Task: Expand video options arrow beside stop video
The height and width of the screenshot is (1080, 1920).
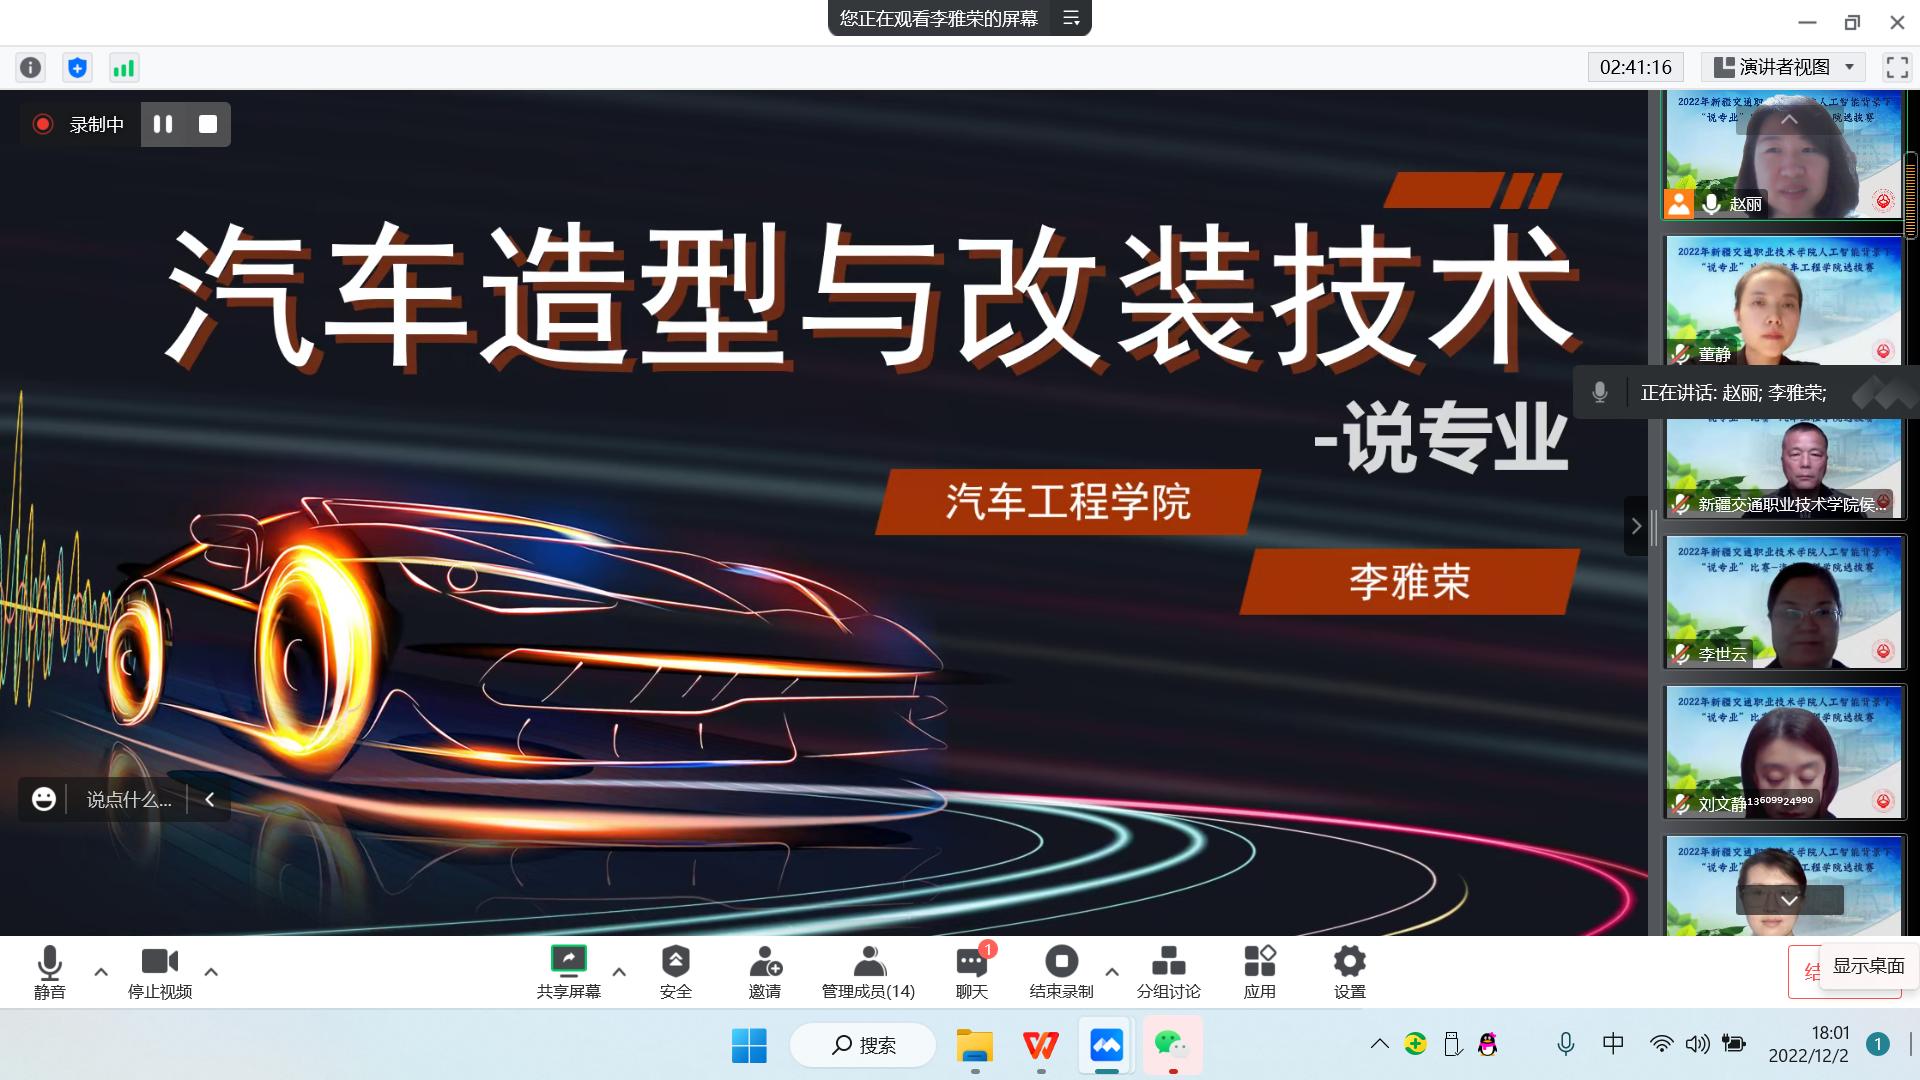Action: pos(211,971)
